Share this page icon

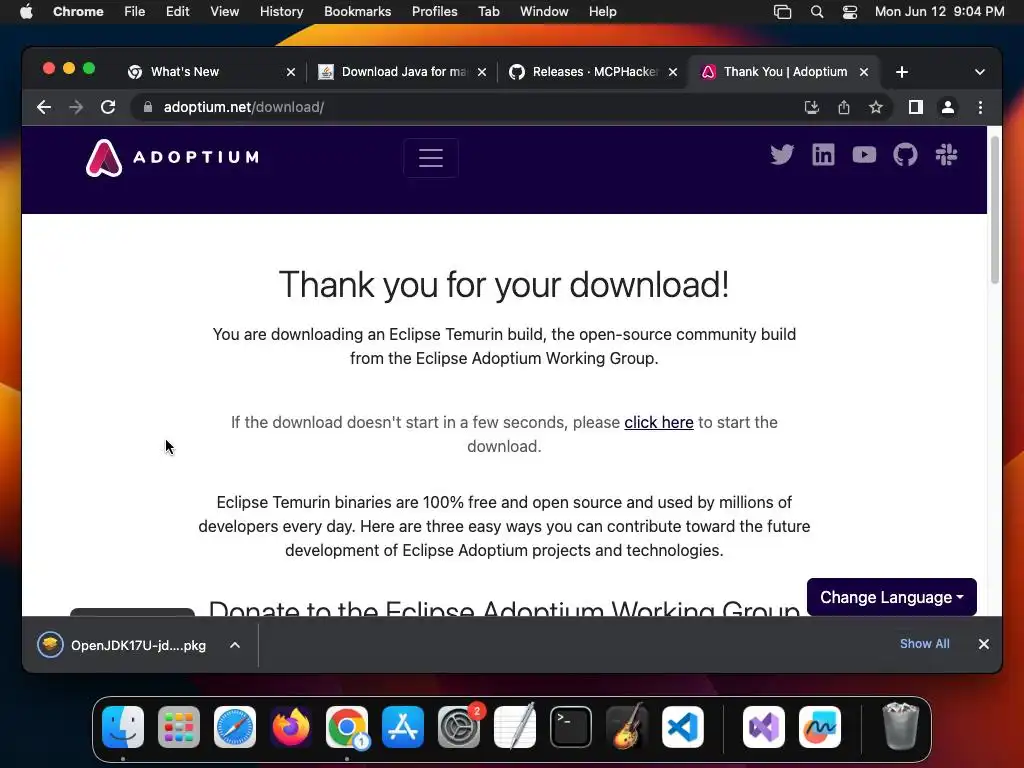(x=844, y=107)
